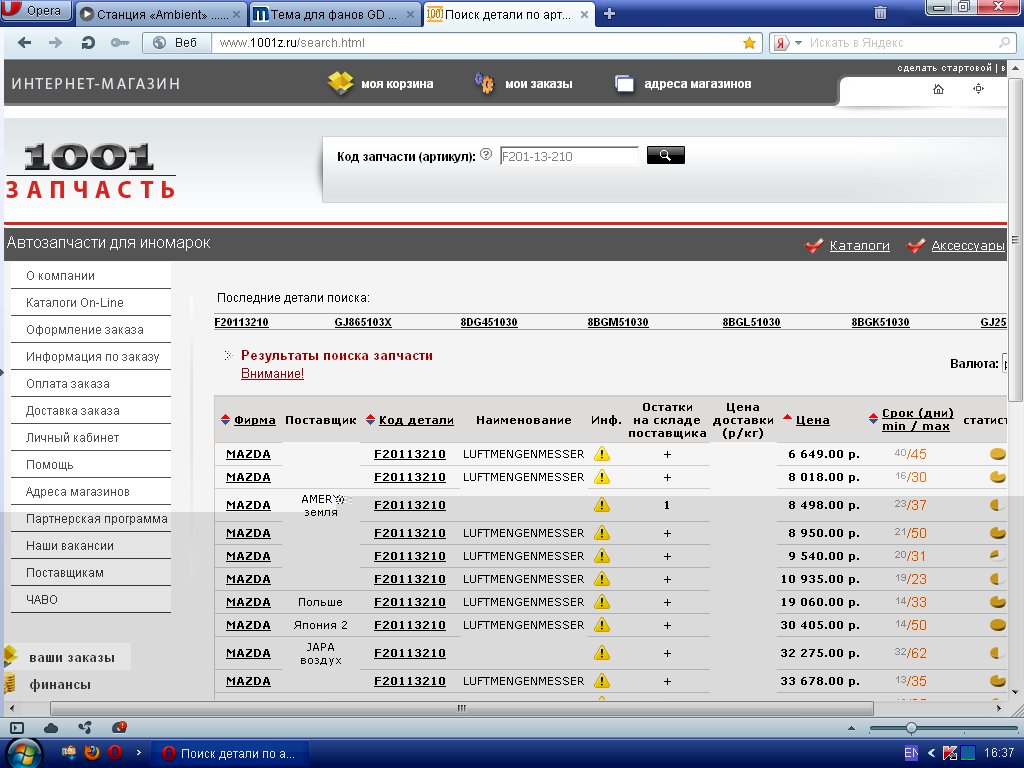
Task: Click the article code input field
Action: tap(569, 156)
